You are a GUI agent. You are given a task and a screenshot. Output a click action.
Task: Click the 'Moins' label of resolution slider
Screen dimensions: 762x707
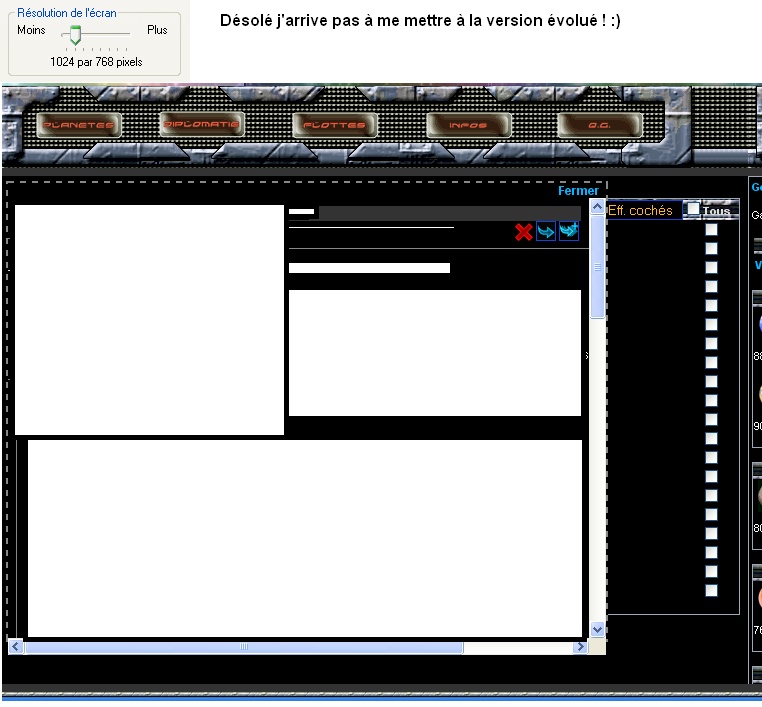click(31, 30)
